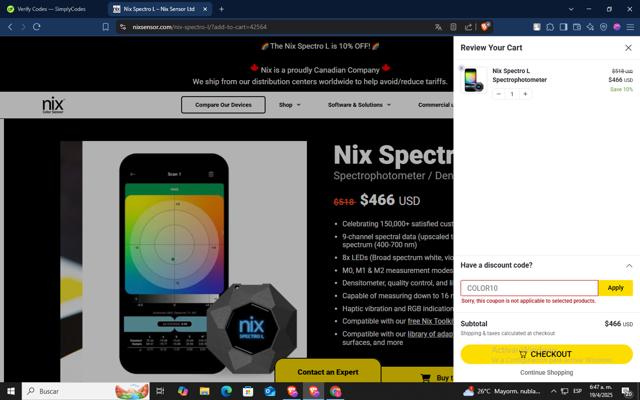The width and height of the screenshot is (640, 400).
Task: Click Continue Shopping link
Action: click(547, 373)
